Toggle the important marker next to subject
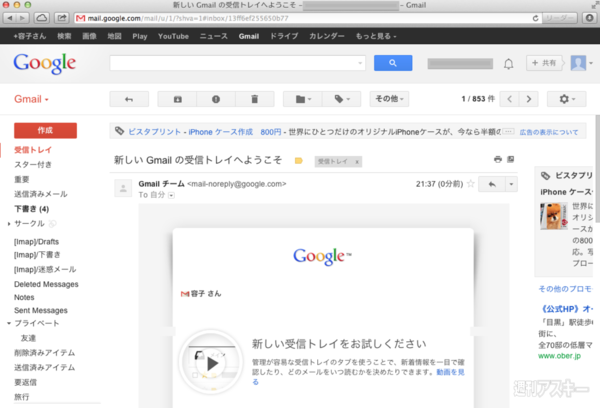 click(x=299, y=161)
